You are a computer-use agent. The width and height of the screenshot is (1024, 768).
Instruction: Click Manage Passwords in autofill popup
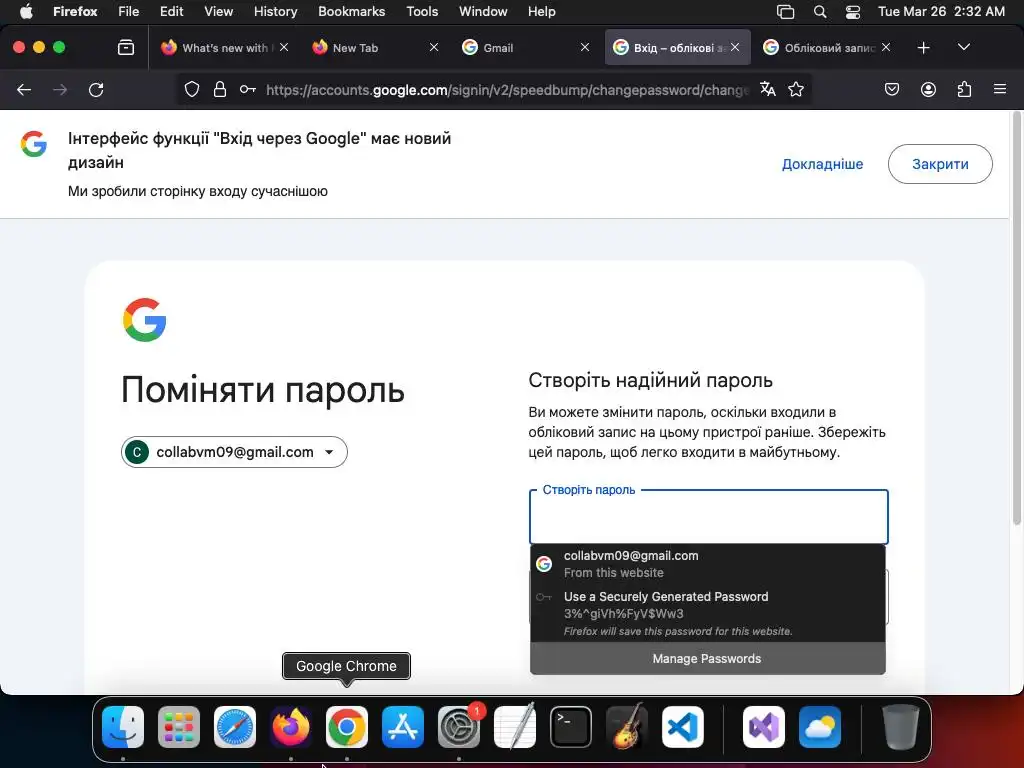(707, 658)
